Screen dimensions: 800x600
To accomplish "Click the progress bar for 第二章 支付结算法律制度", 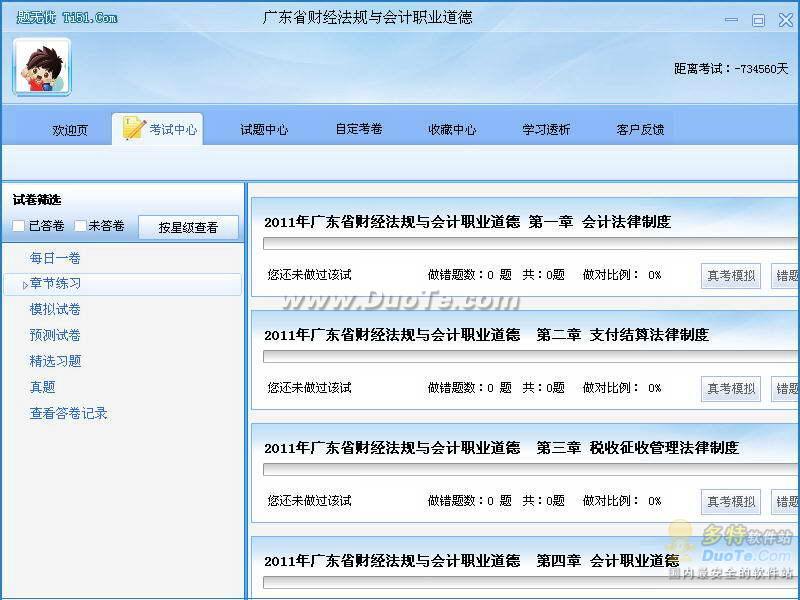I will pos(531,357).
